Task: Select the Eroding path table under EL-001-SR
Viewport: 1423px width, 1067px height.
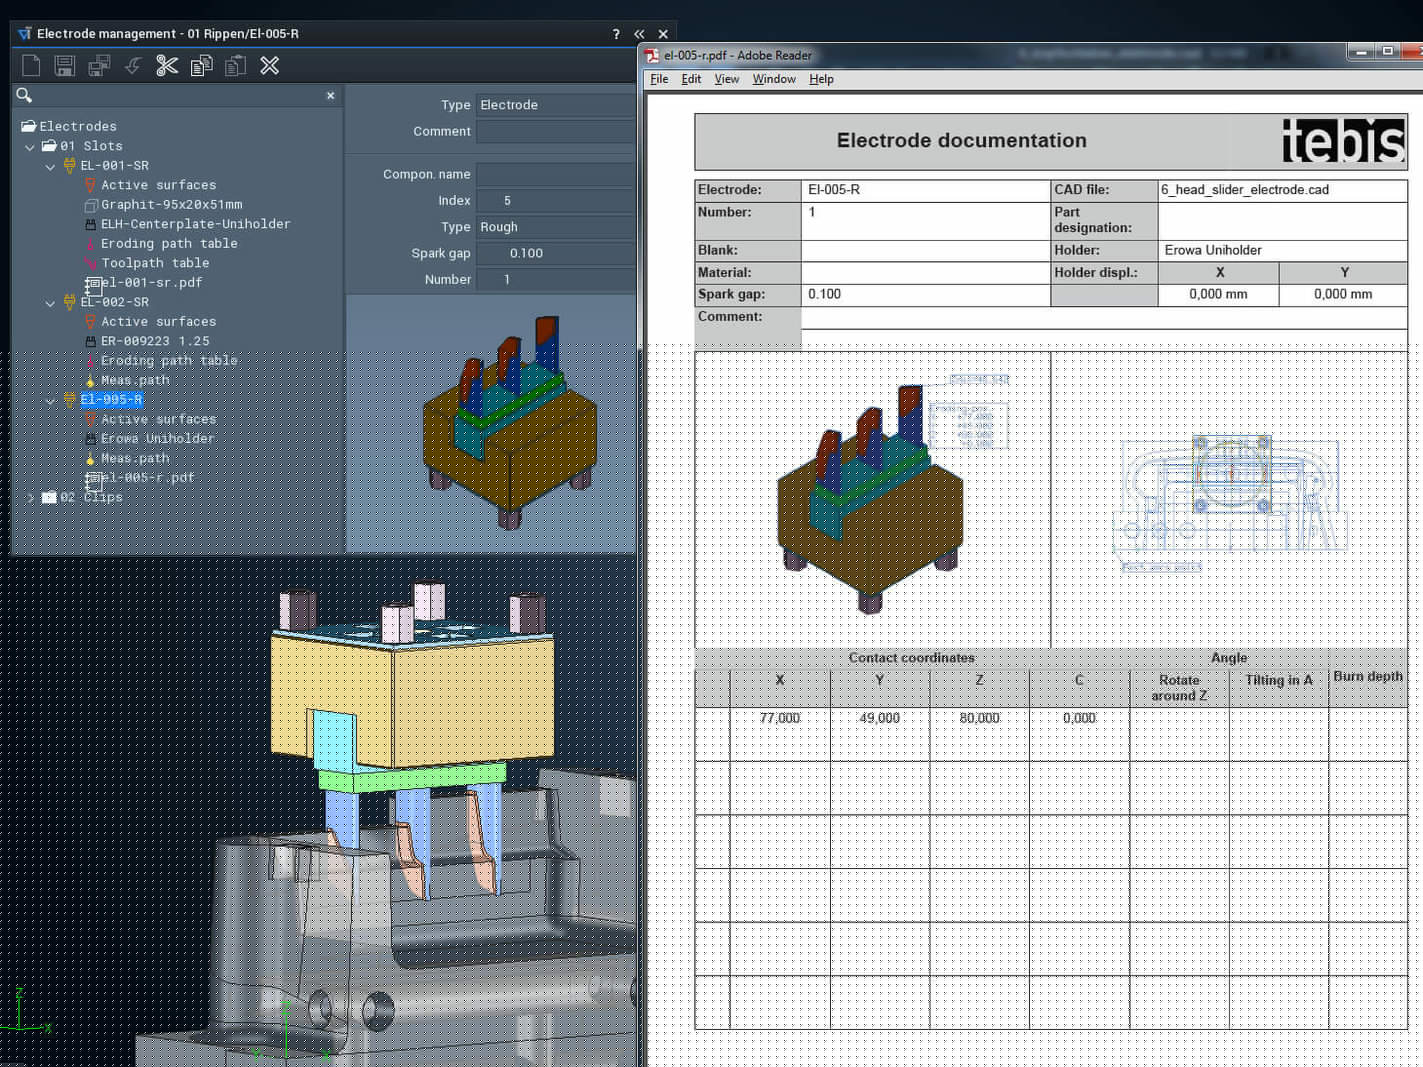Action: pos(169,243)
